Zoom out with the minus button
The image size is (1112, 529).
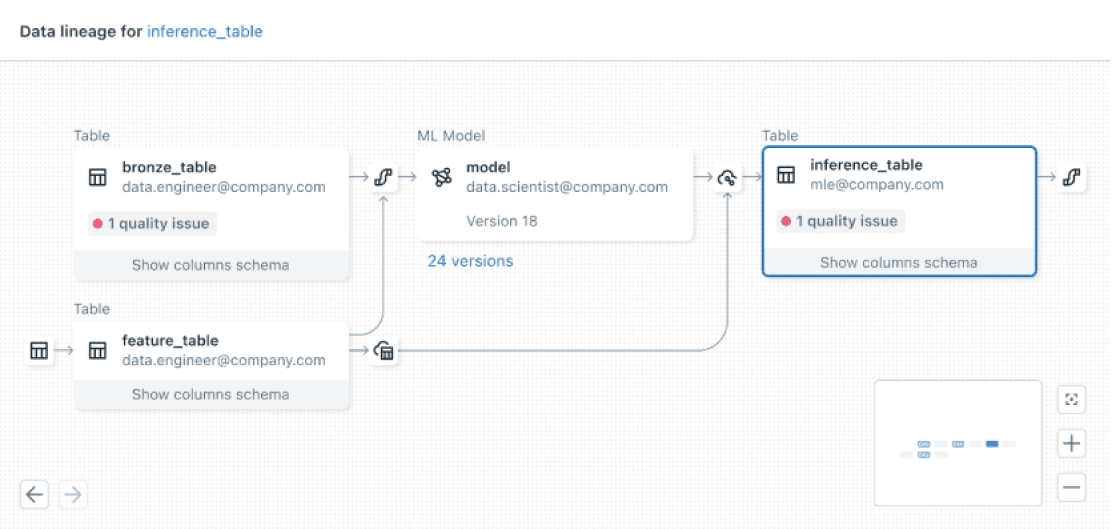[x=1071, y=487]
